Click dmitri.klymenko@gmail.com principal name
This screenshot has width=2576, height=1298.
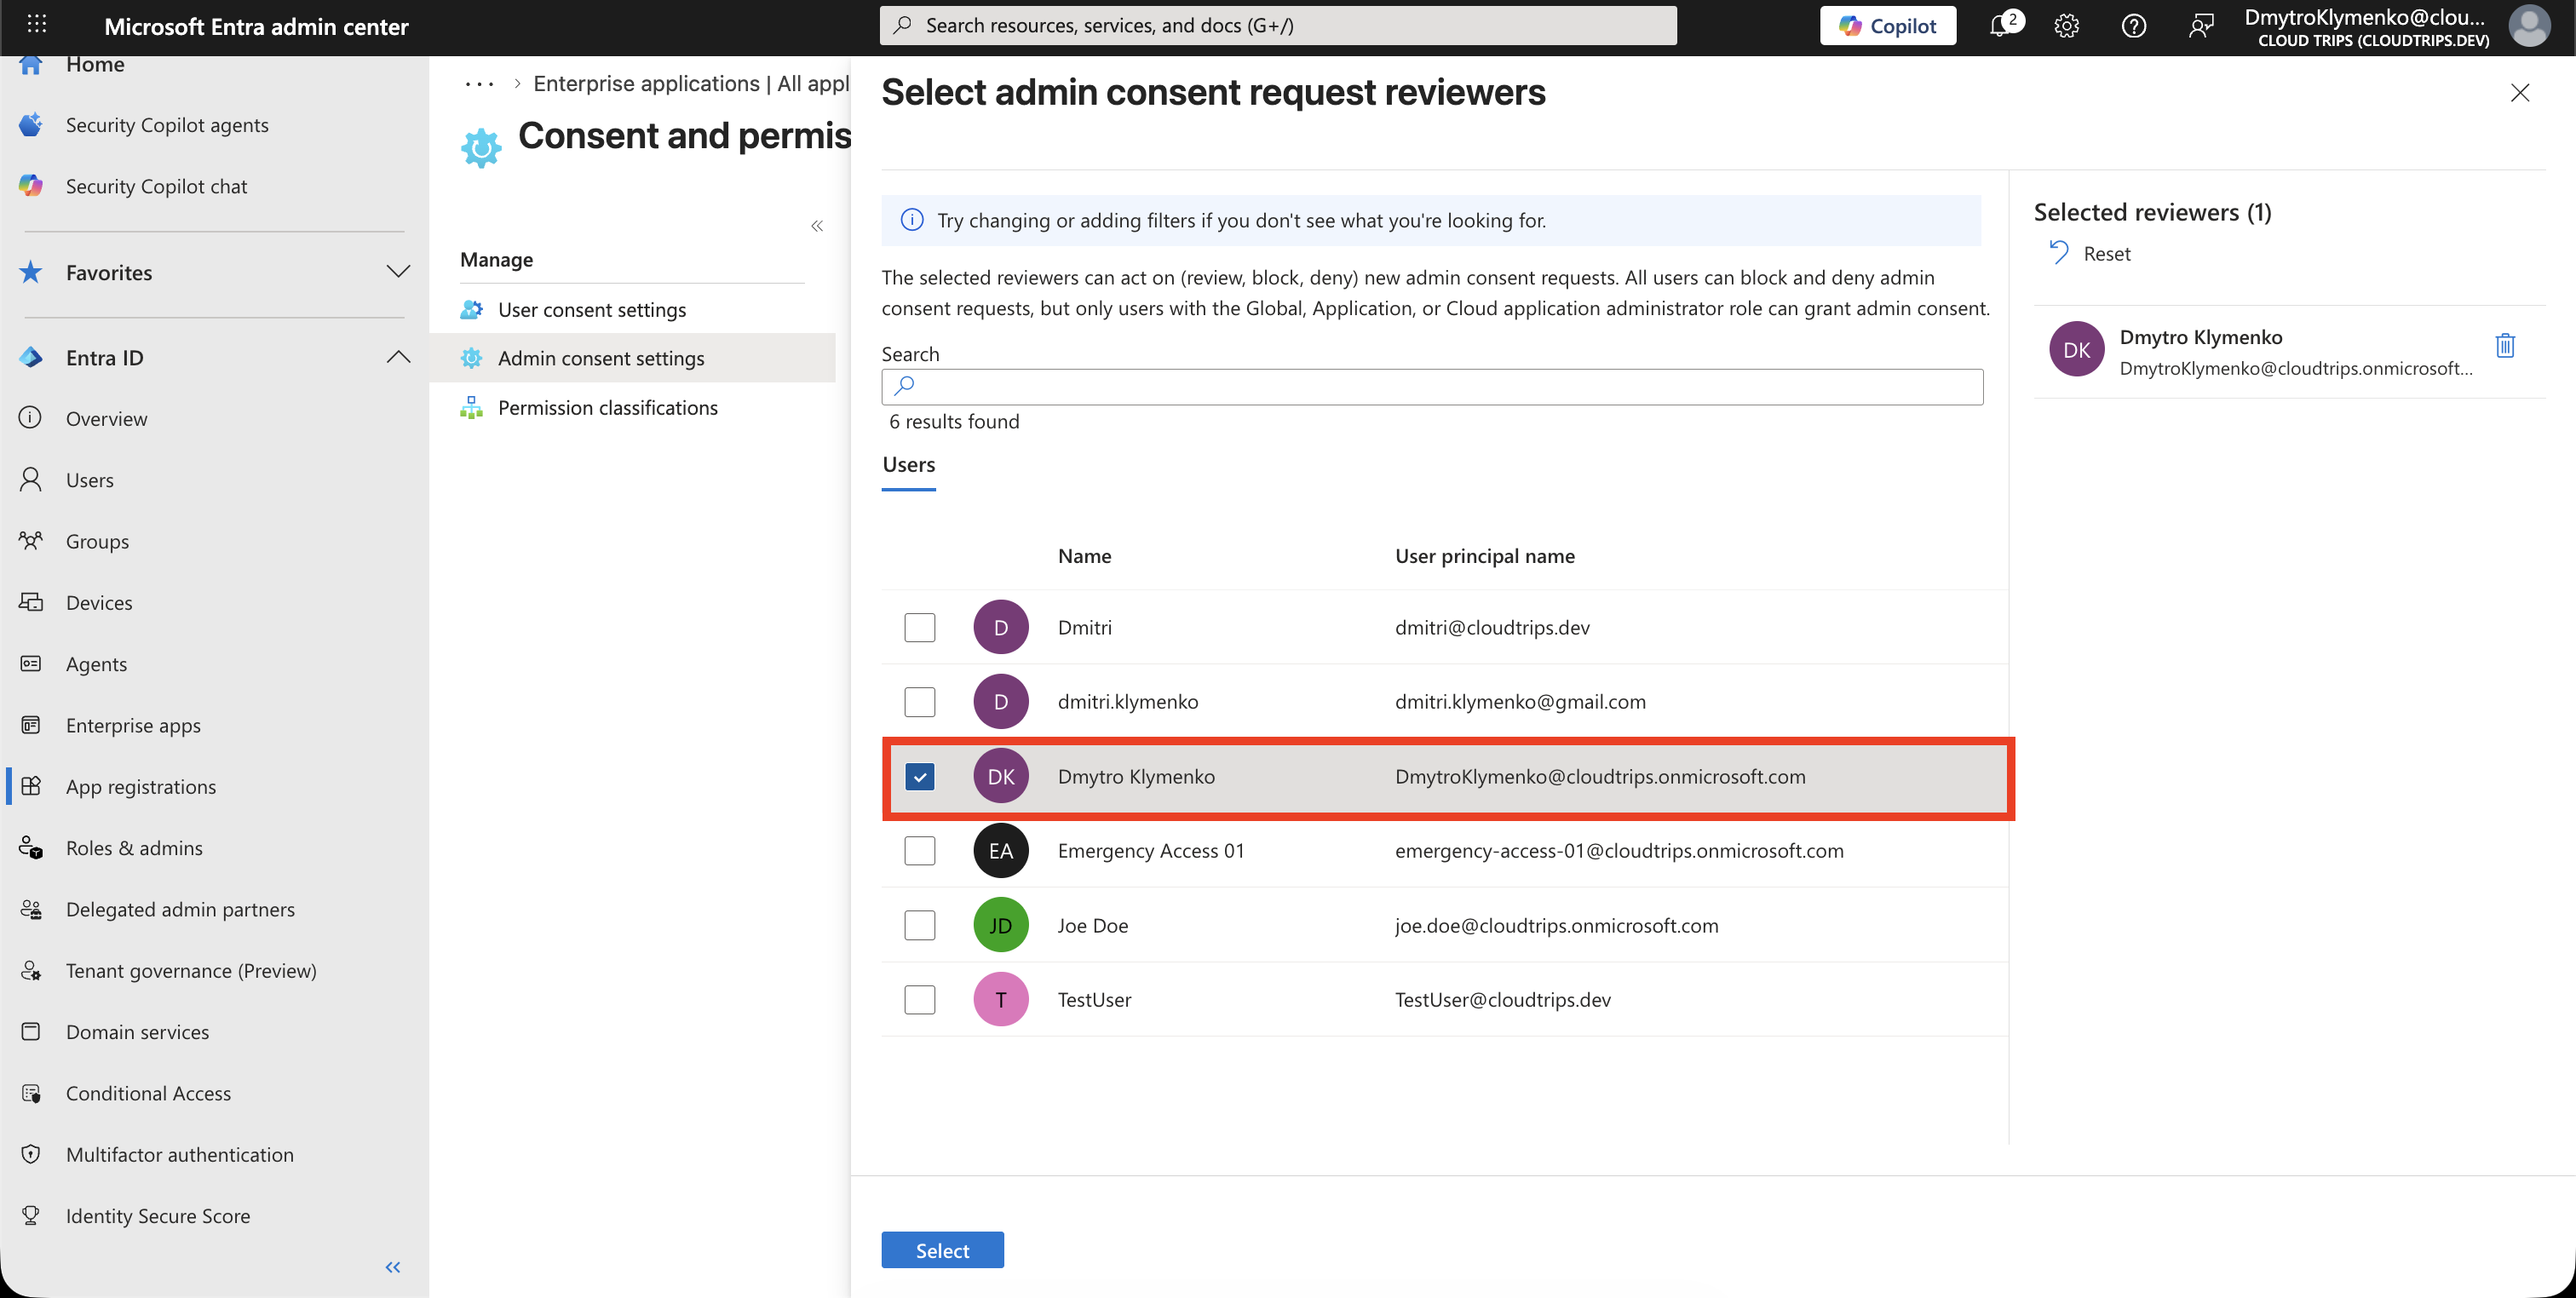(x=1520, y=702)
